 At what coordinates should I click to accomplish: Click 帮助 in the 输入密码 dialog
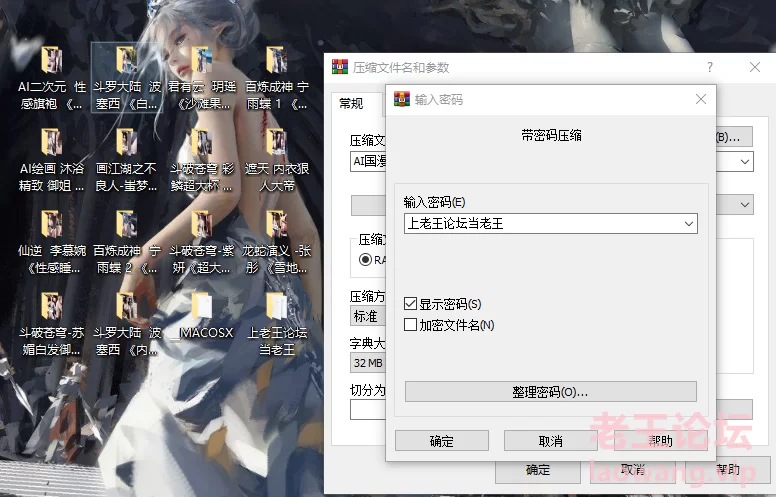click(660, 441)
